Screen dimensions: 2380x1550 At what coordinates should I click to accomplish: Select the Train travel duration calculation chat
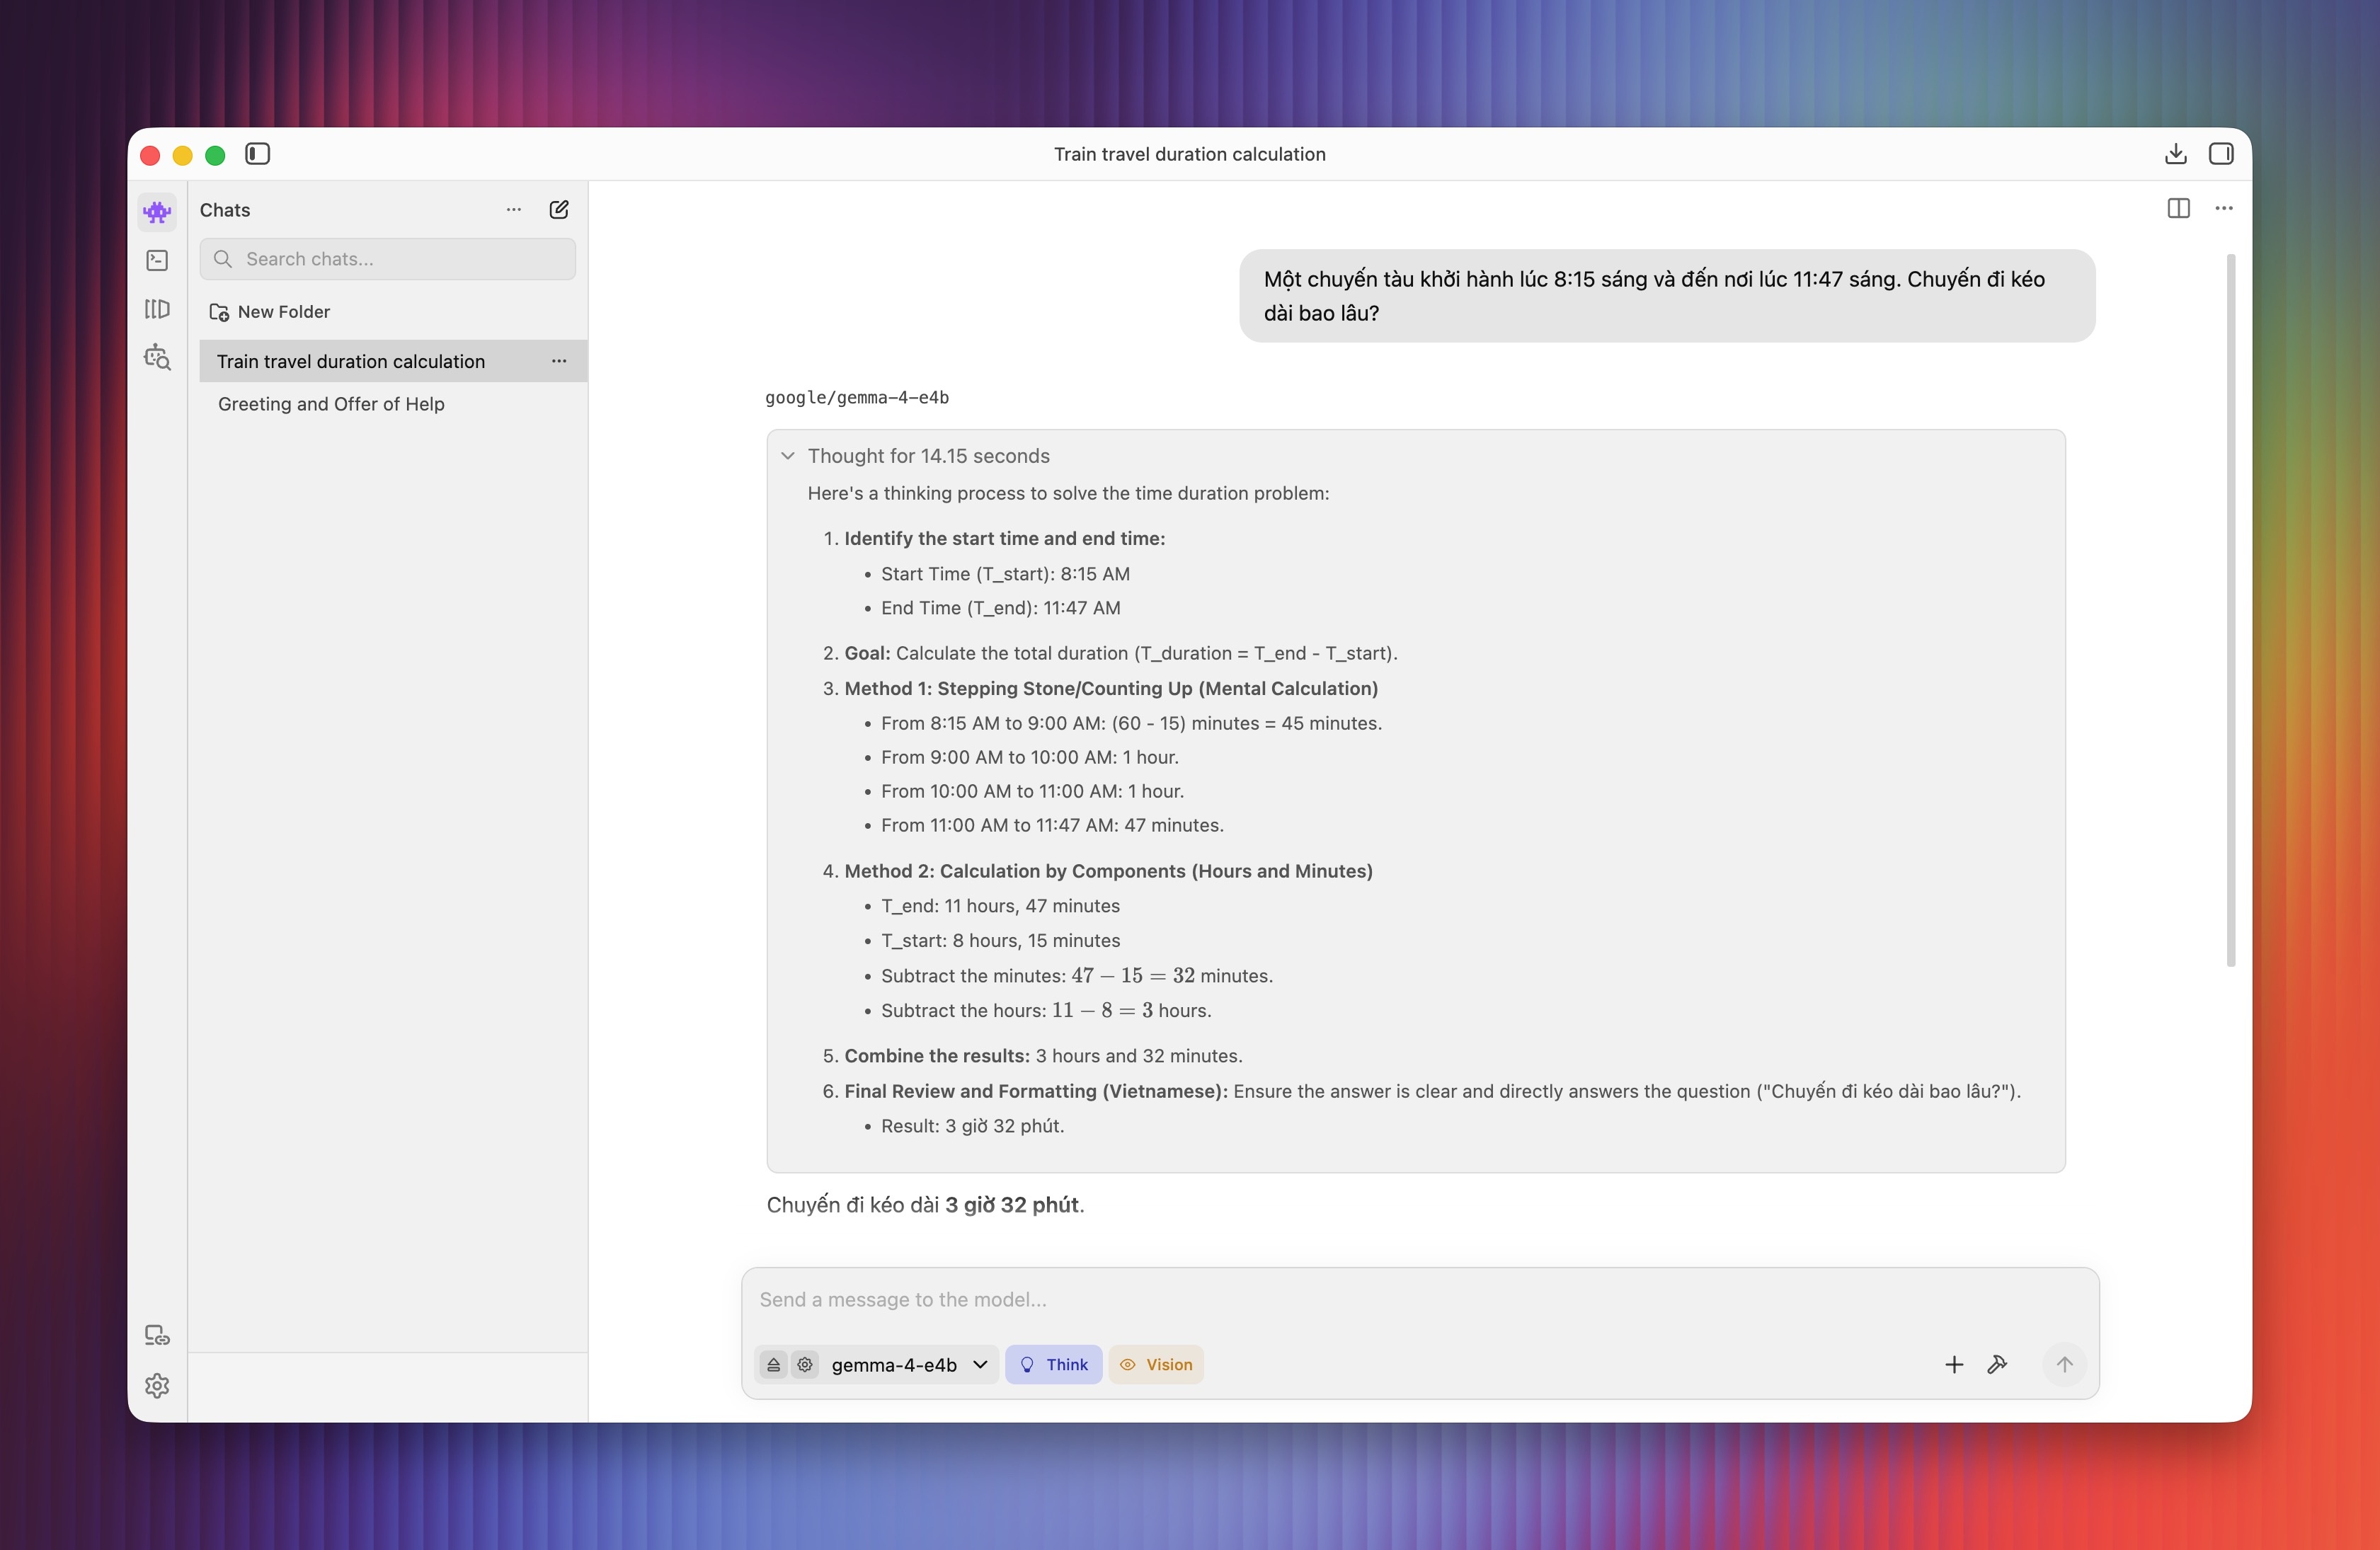point(393,361)
